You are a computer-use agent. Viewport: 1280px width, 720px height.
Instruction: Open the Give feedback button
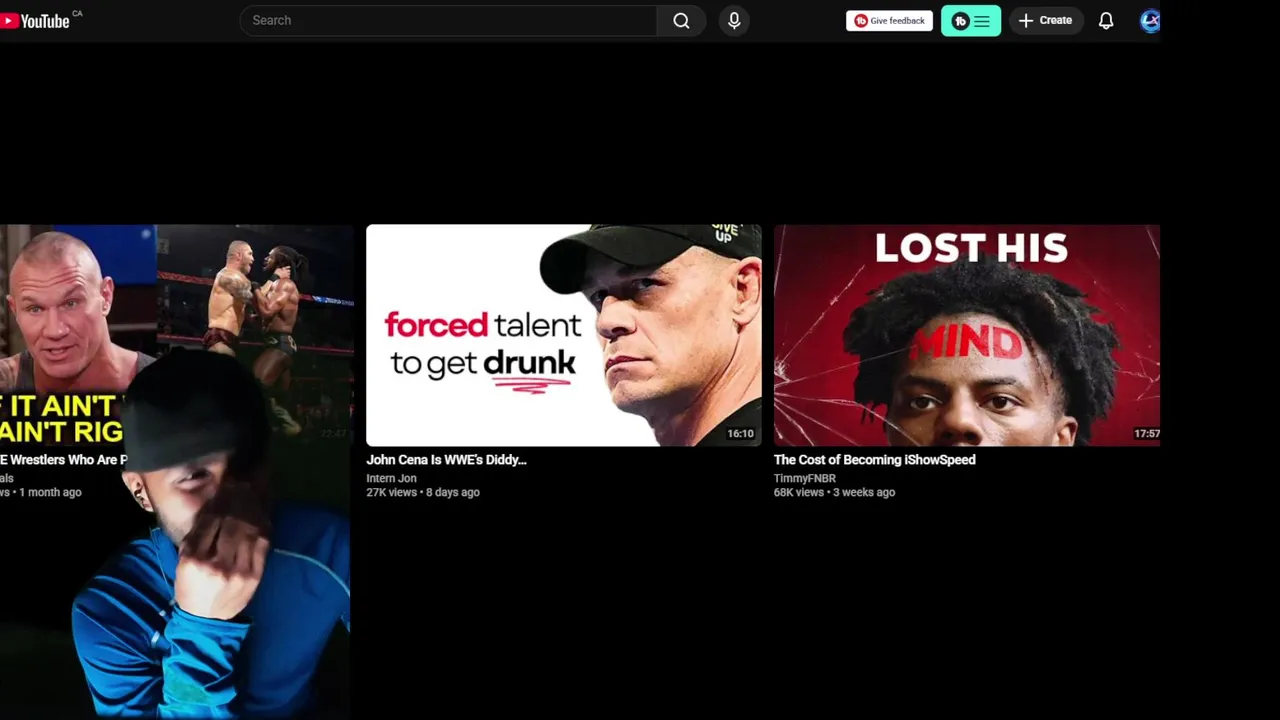(x=889, y=21)
